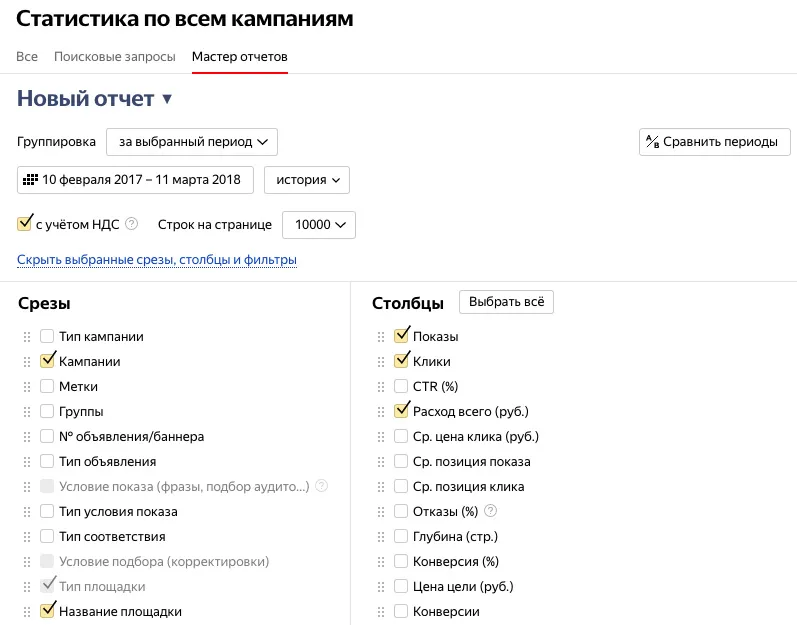797x625 pixels.
Task: Click drag handle beside Тип условия показа
Action: tap(27, 512)
